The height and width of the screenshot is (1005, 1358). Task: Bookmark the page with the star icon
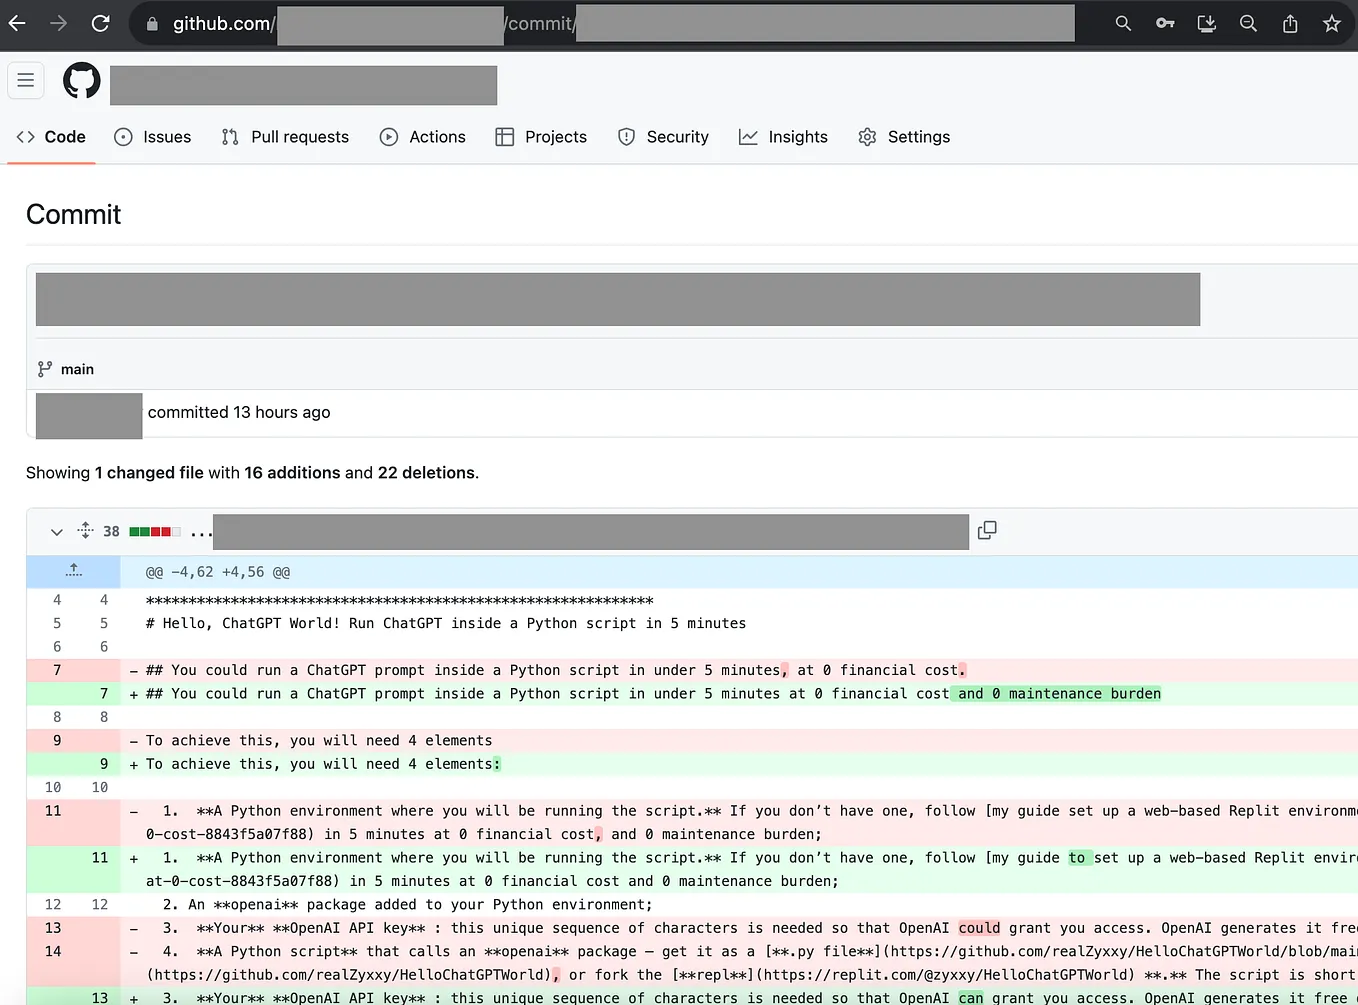pyautogui.click(x=1332, y=23)
